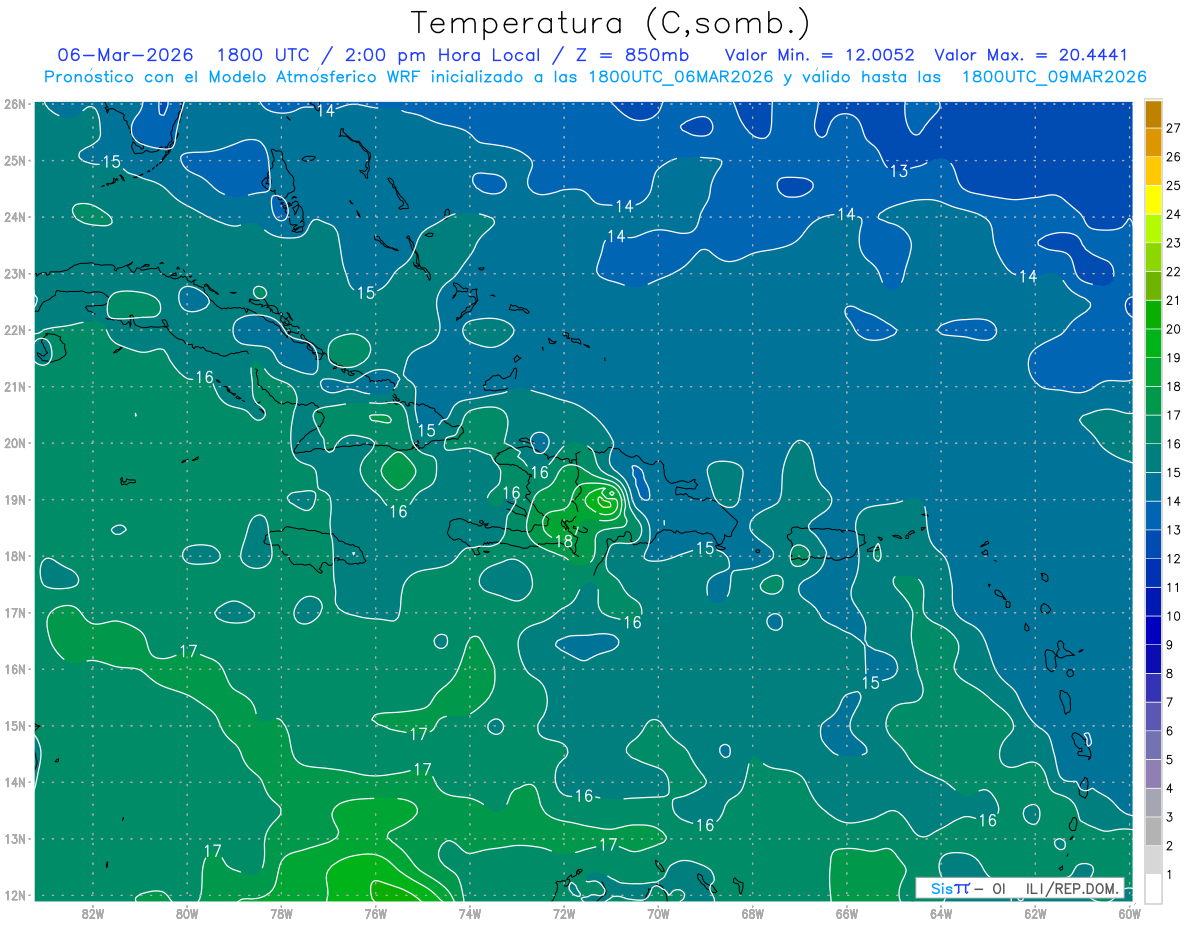Image resolution: width=1200 pixels, height=927 pixels.
Task: Click color bar legend value "9"
Action: [1170, 645]
